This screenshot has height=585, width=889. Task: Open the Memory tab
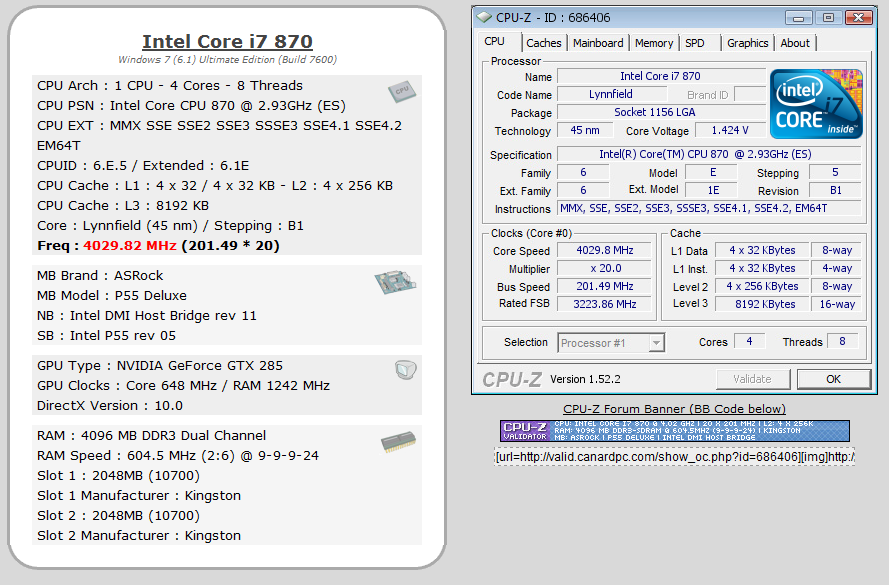[x=654, y=43]
